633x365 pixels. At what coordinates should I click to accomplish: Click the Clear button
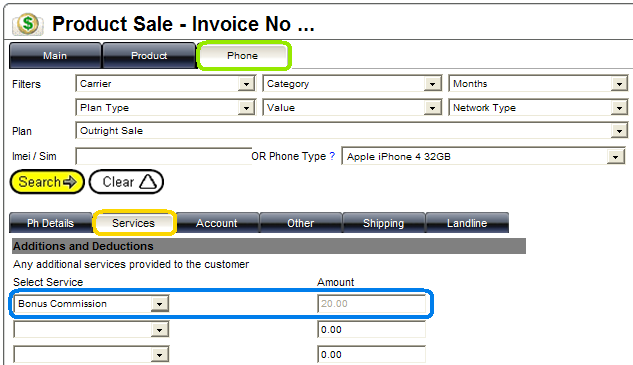(x=126, y=182)
